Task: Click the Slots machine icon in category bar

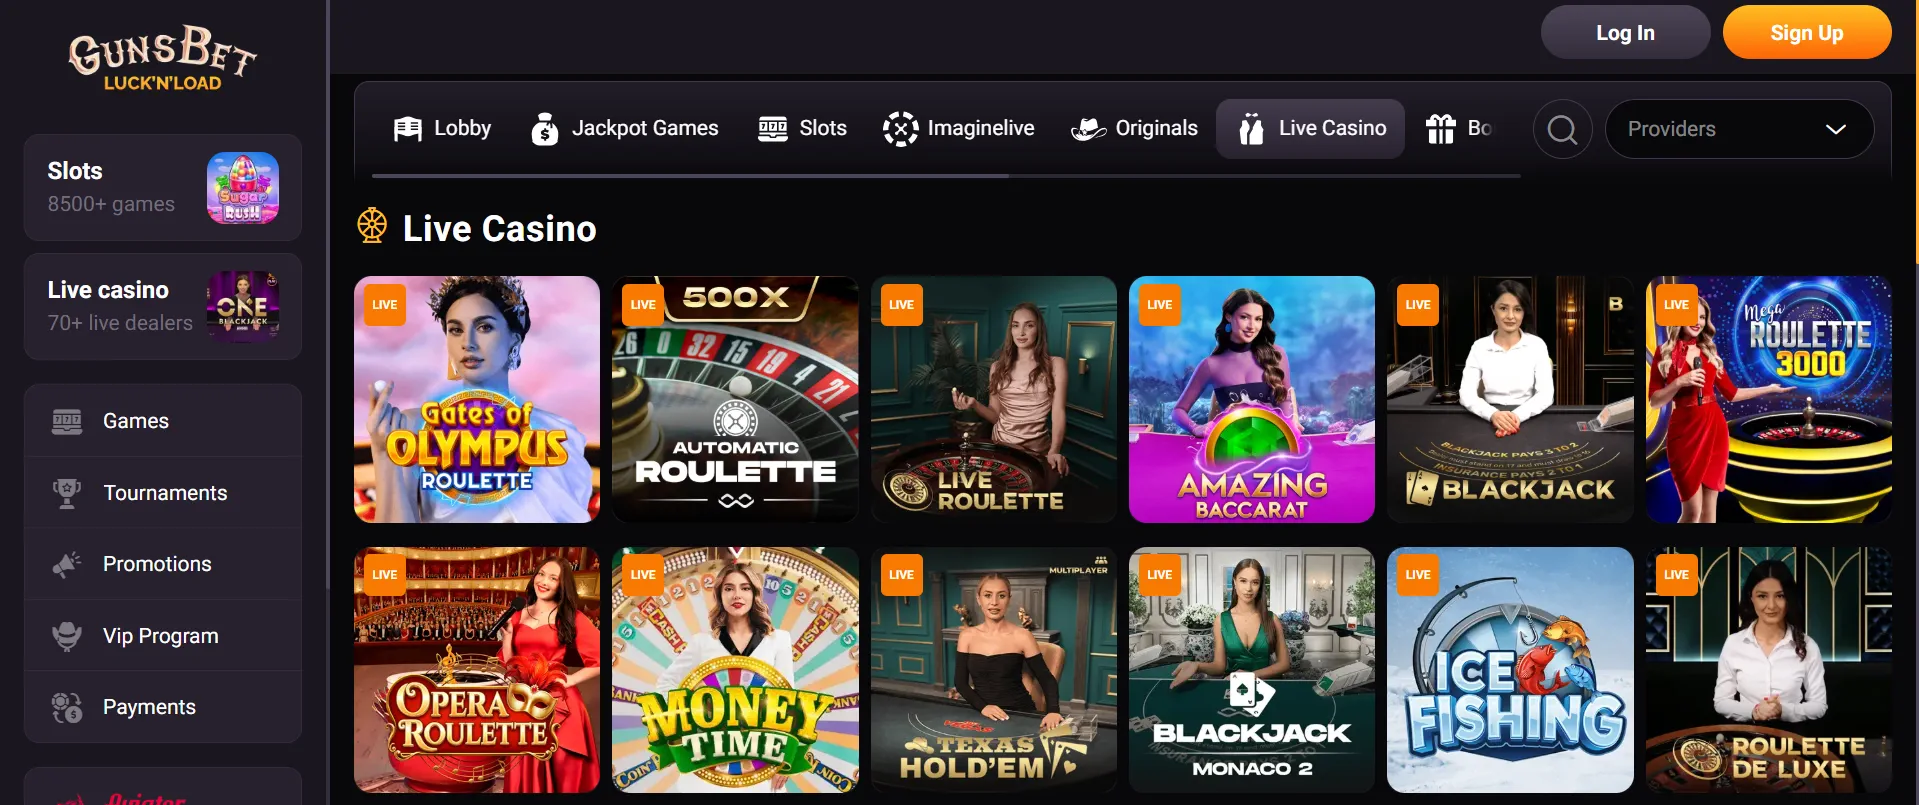Action: (x=773, y=129)
